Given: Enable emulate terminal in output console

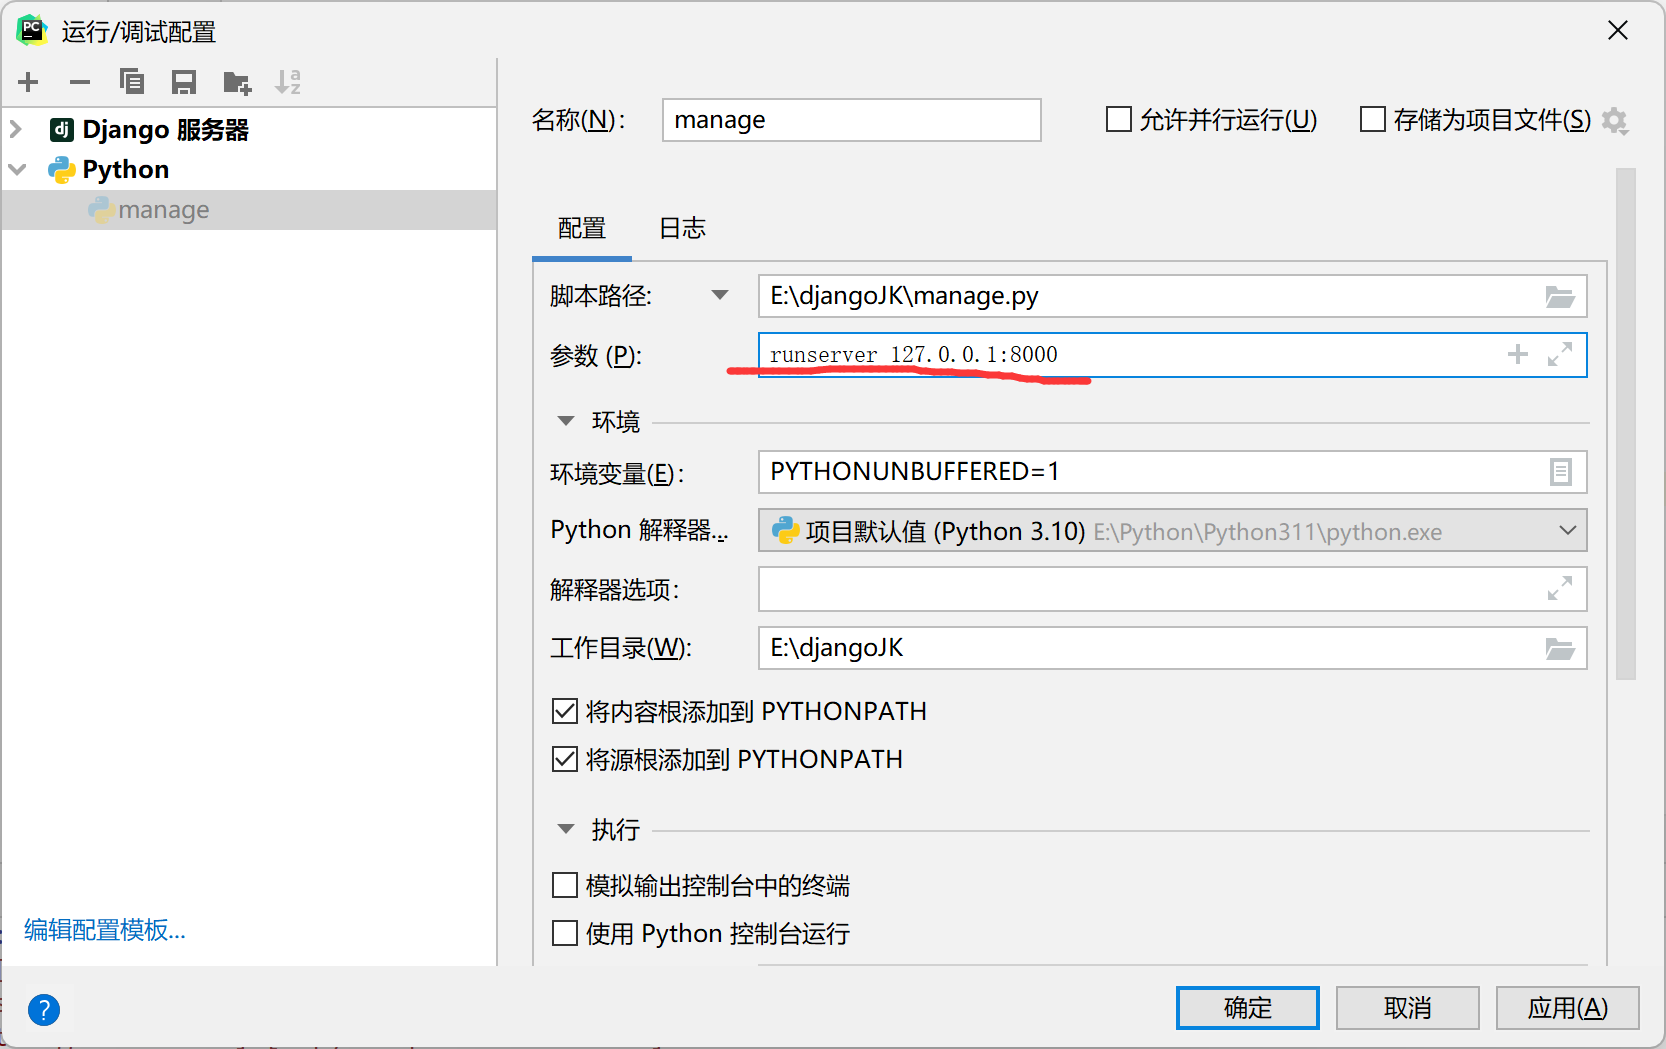Looking at the screenshot, I should (x=565, y=885).
